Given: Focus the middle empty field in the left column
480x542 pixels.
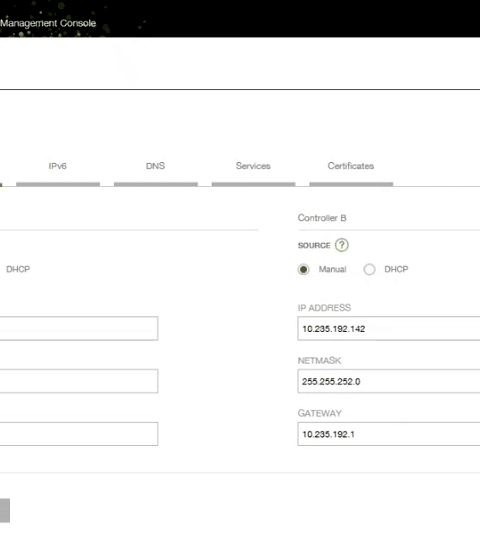Looking at the screenshot, I should tap(79, 381).
